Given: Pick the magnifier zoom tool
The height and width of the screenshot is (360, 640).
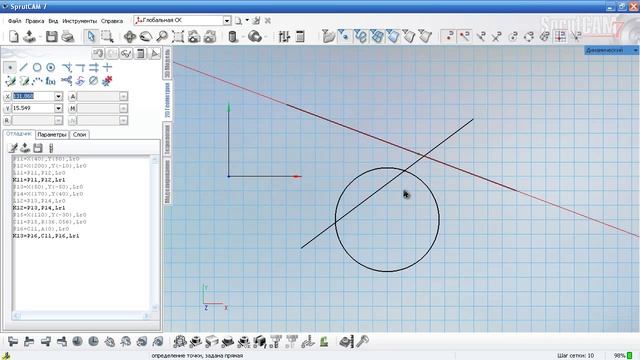Looking at the screenshot, I should click(x=162, y=37).
